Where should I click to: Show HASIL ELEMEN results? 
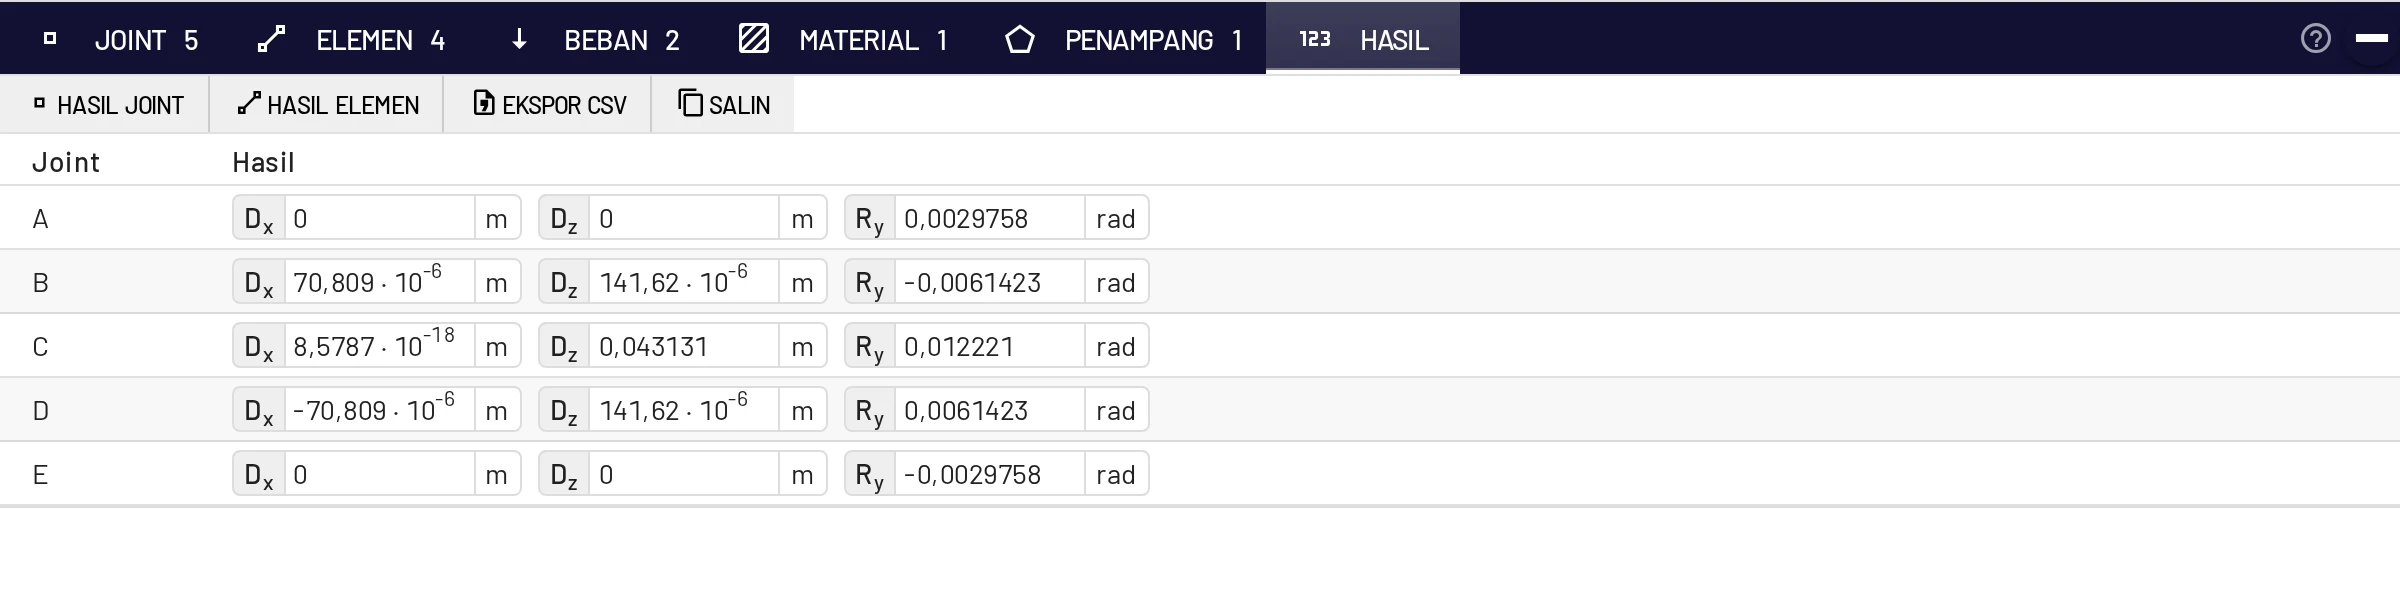[327, 105]
